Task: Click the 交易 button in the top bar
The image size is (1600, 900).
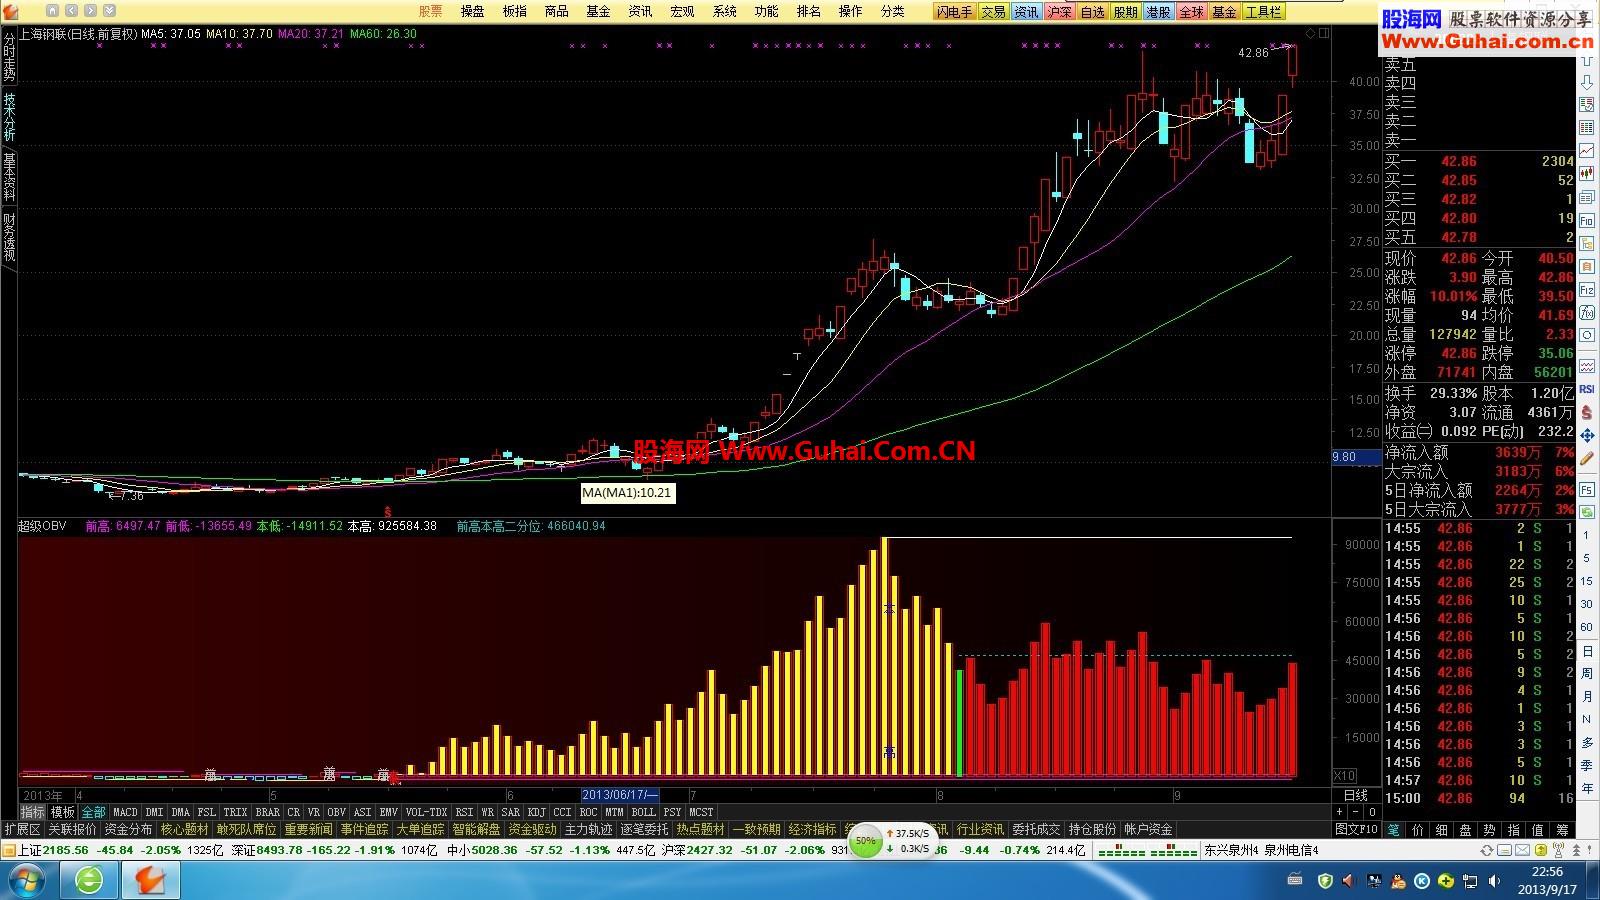Action: (993, 12)
